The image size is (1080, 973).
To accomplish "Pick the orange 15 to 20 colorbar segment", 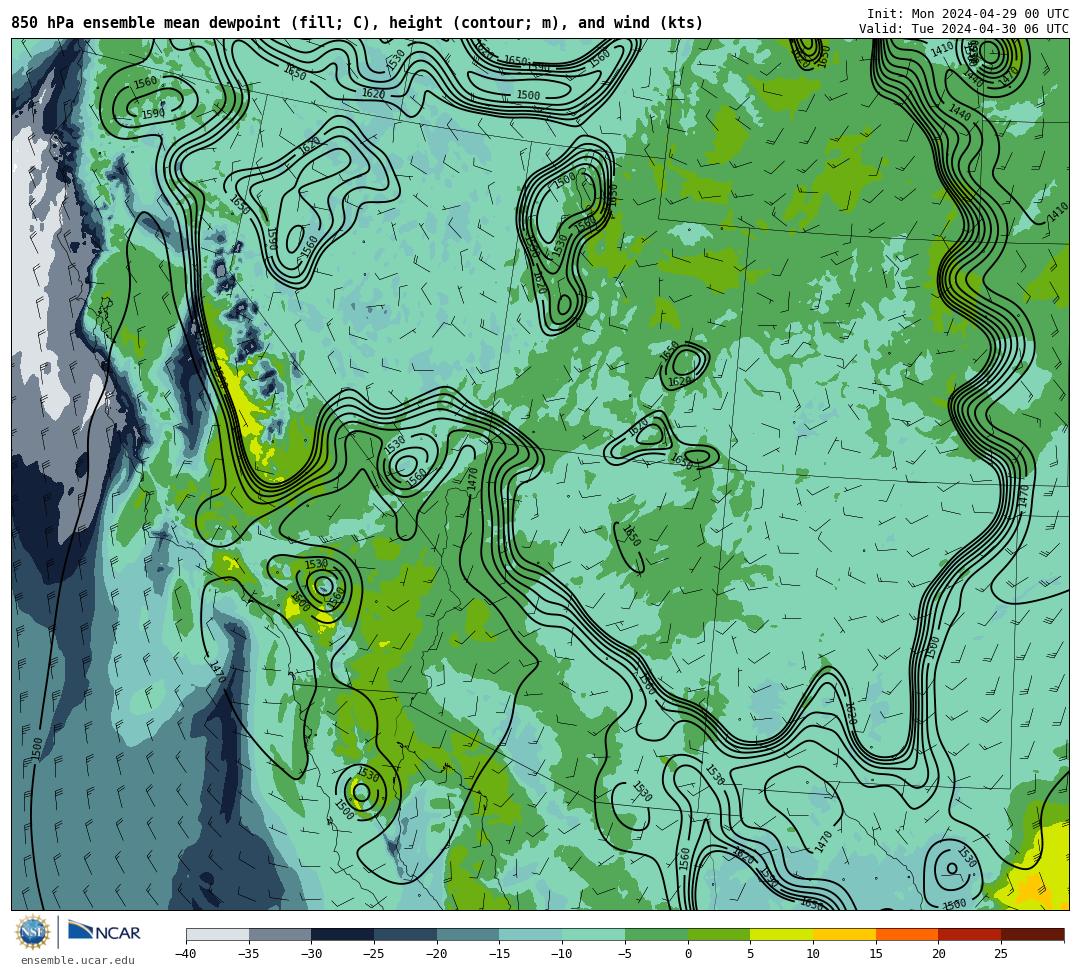I will click(x=907, y=934).
